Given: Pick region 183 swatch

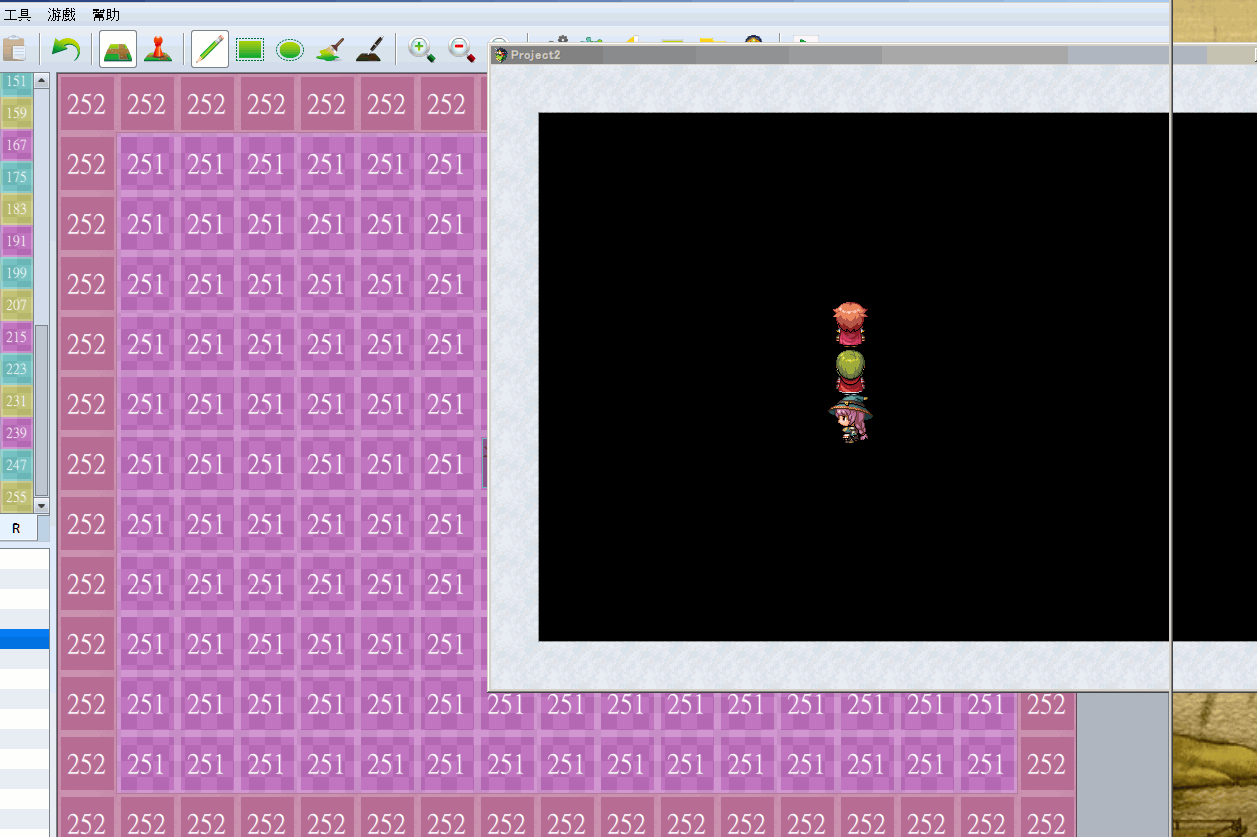Looking at the screenshot, I should click(x=16, y=209).
